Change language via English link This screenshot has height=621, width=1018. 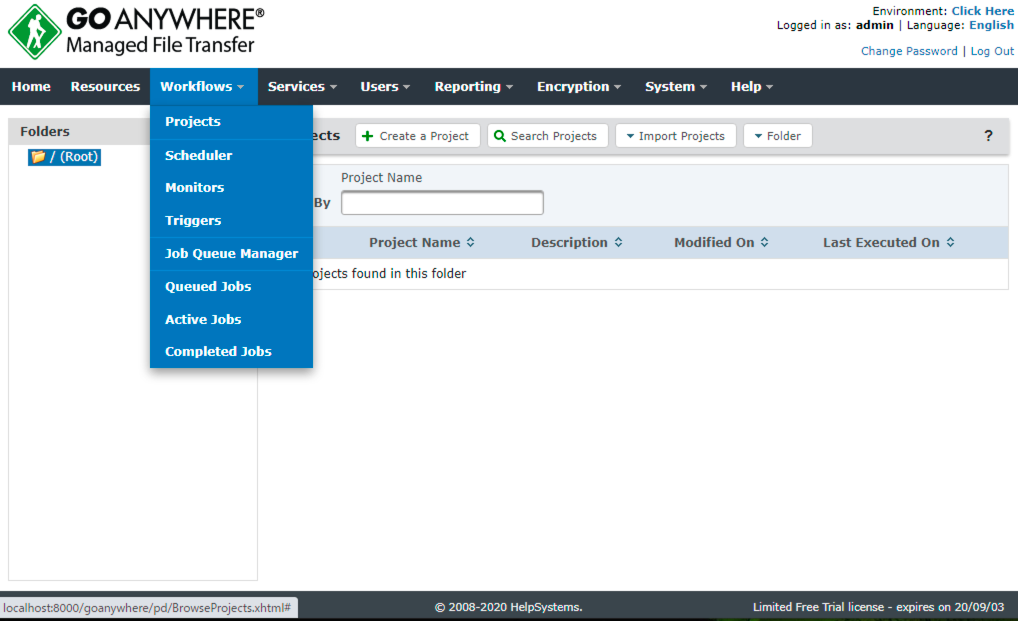pos(991,25)
